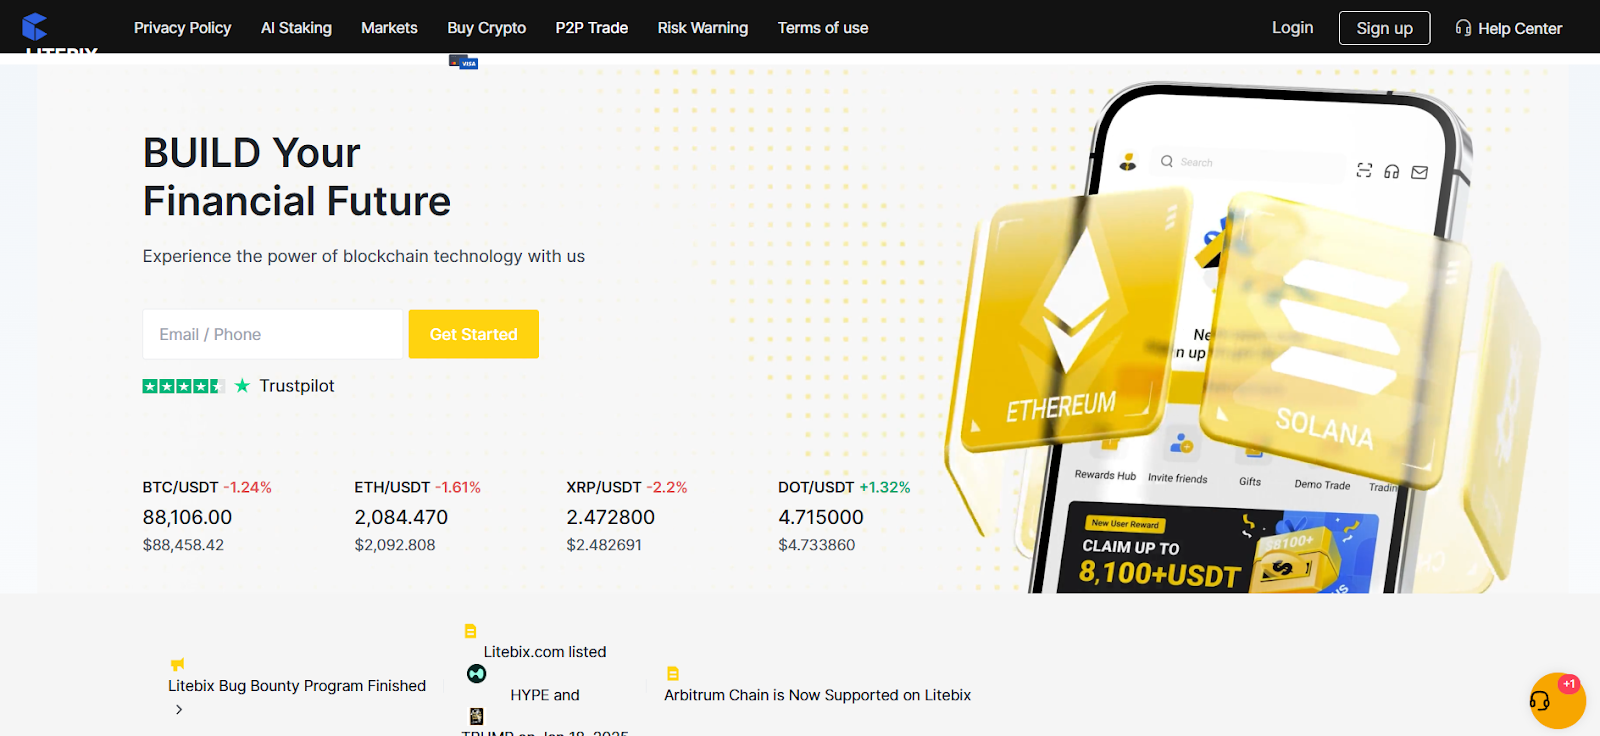This screenshot has height=736, width=1600.
Task: Select P2P Trade in the navigation
Action: click(592, 28)
